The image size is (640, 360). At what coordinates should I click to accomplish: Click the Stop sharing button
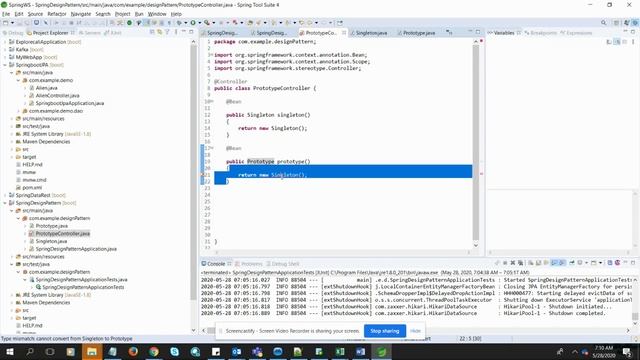(384, 331)
